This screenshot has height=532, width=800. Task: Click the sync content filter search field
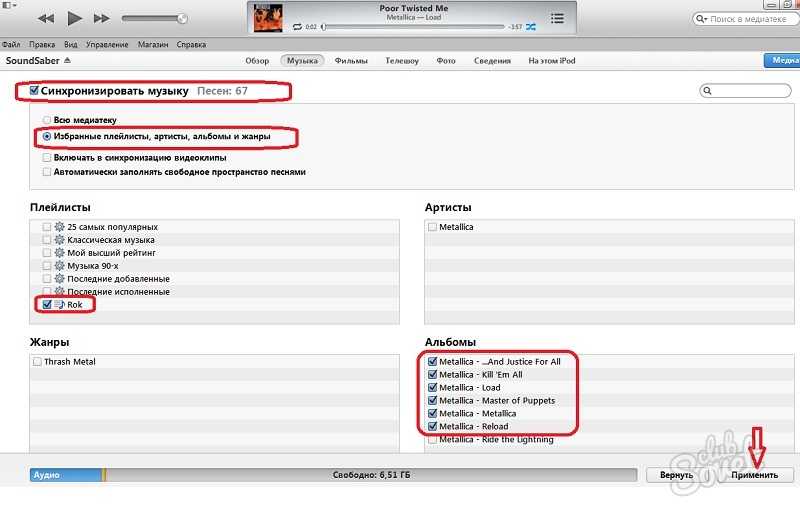pos(745,91)
